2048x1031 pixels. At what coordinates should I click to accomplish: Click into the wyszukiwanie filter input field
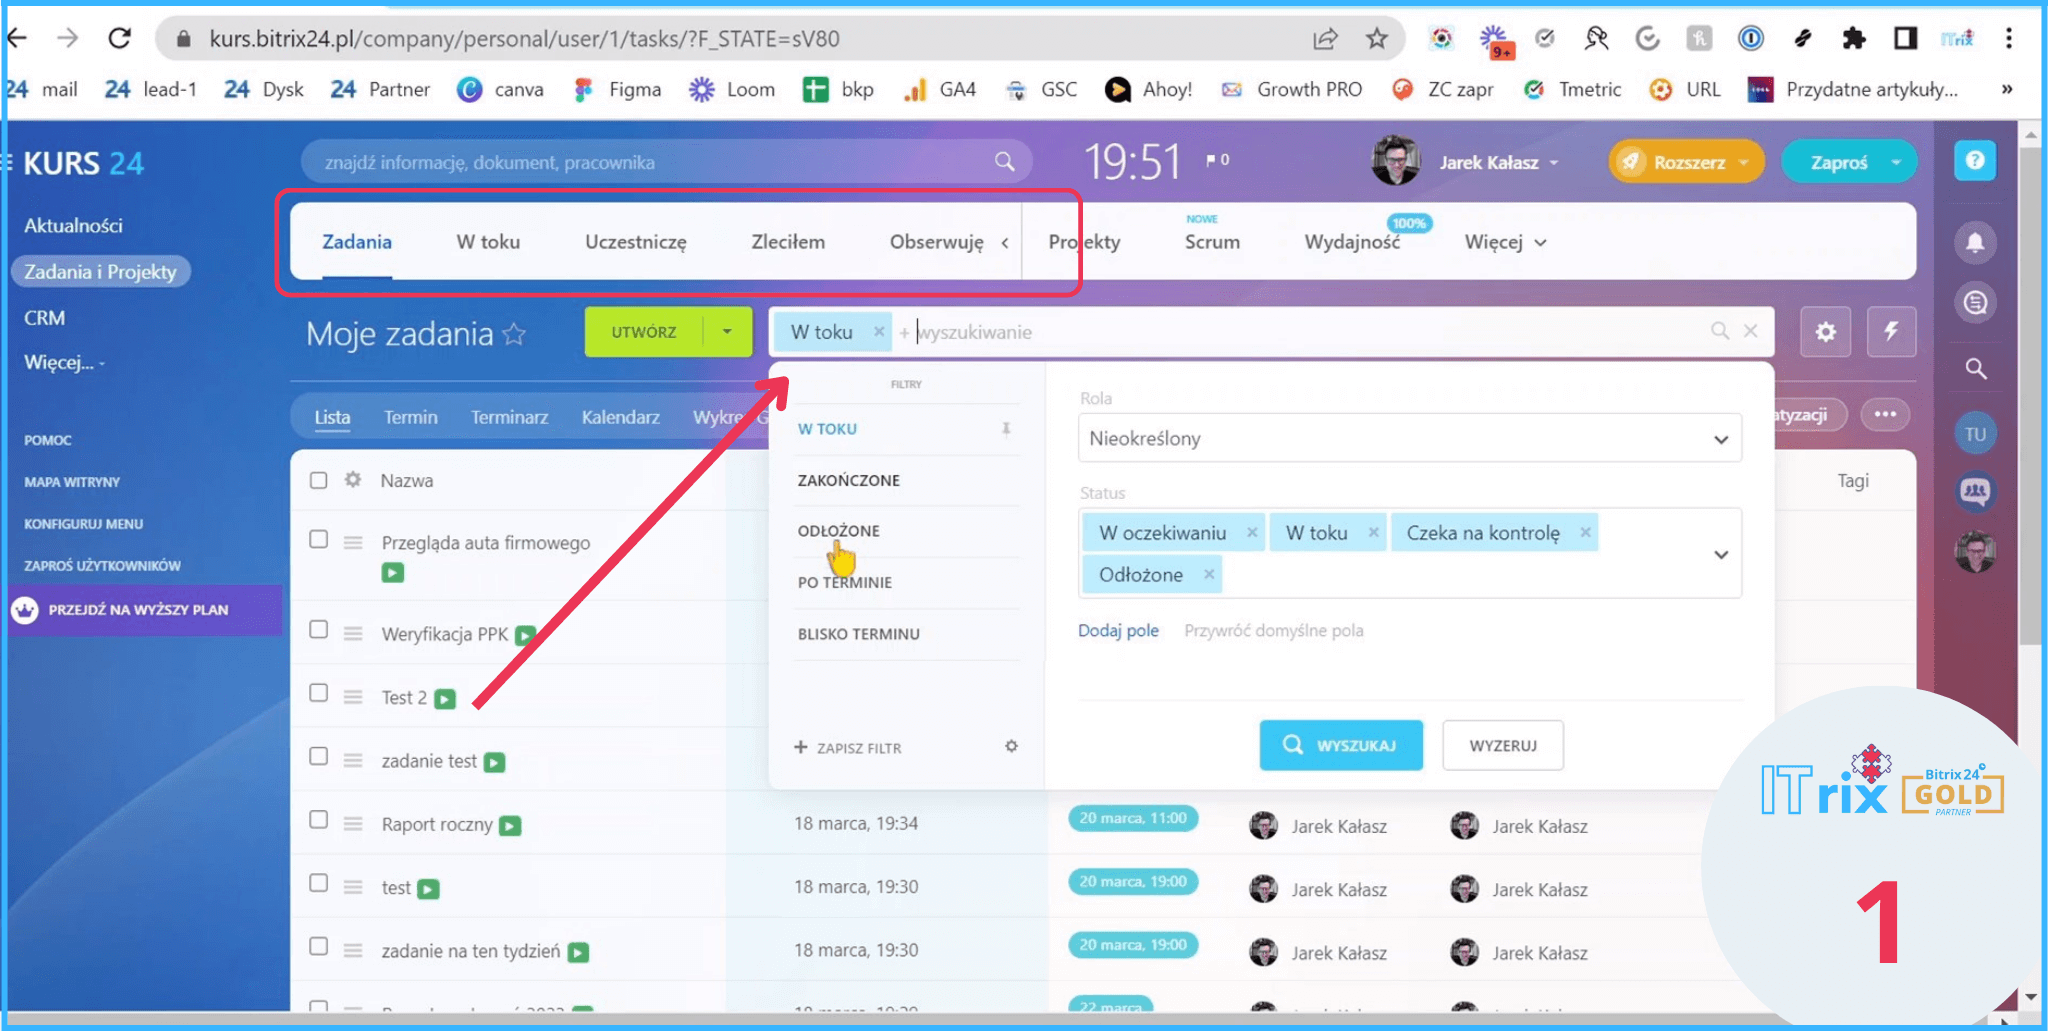1300,332
